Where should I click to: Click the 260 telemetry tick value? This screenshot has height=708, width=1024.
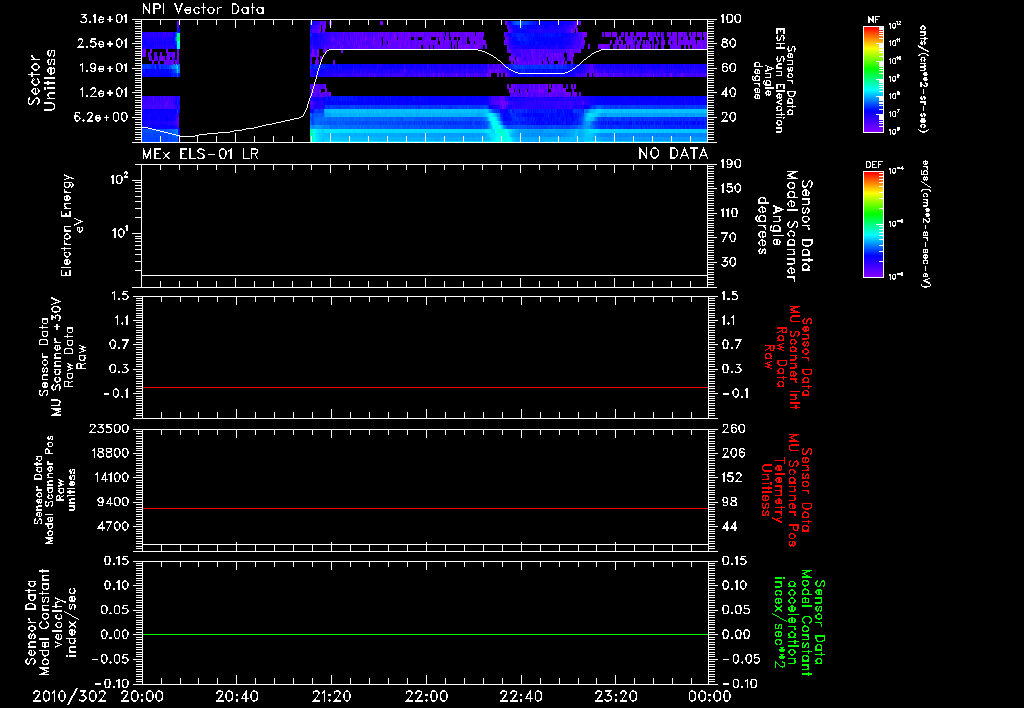click(732, 429)
